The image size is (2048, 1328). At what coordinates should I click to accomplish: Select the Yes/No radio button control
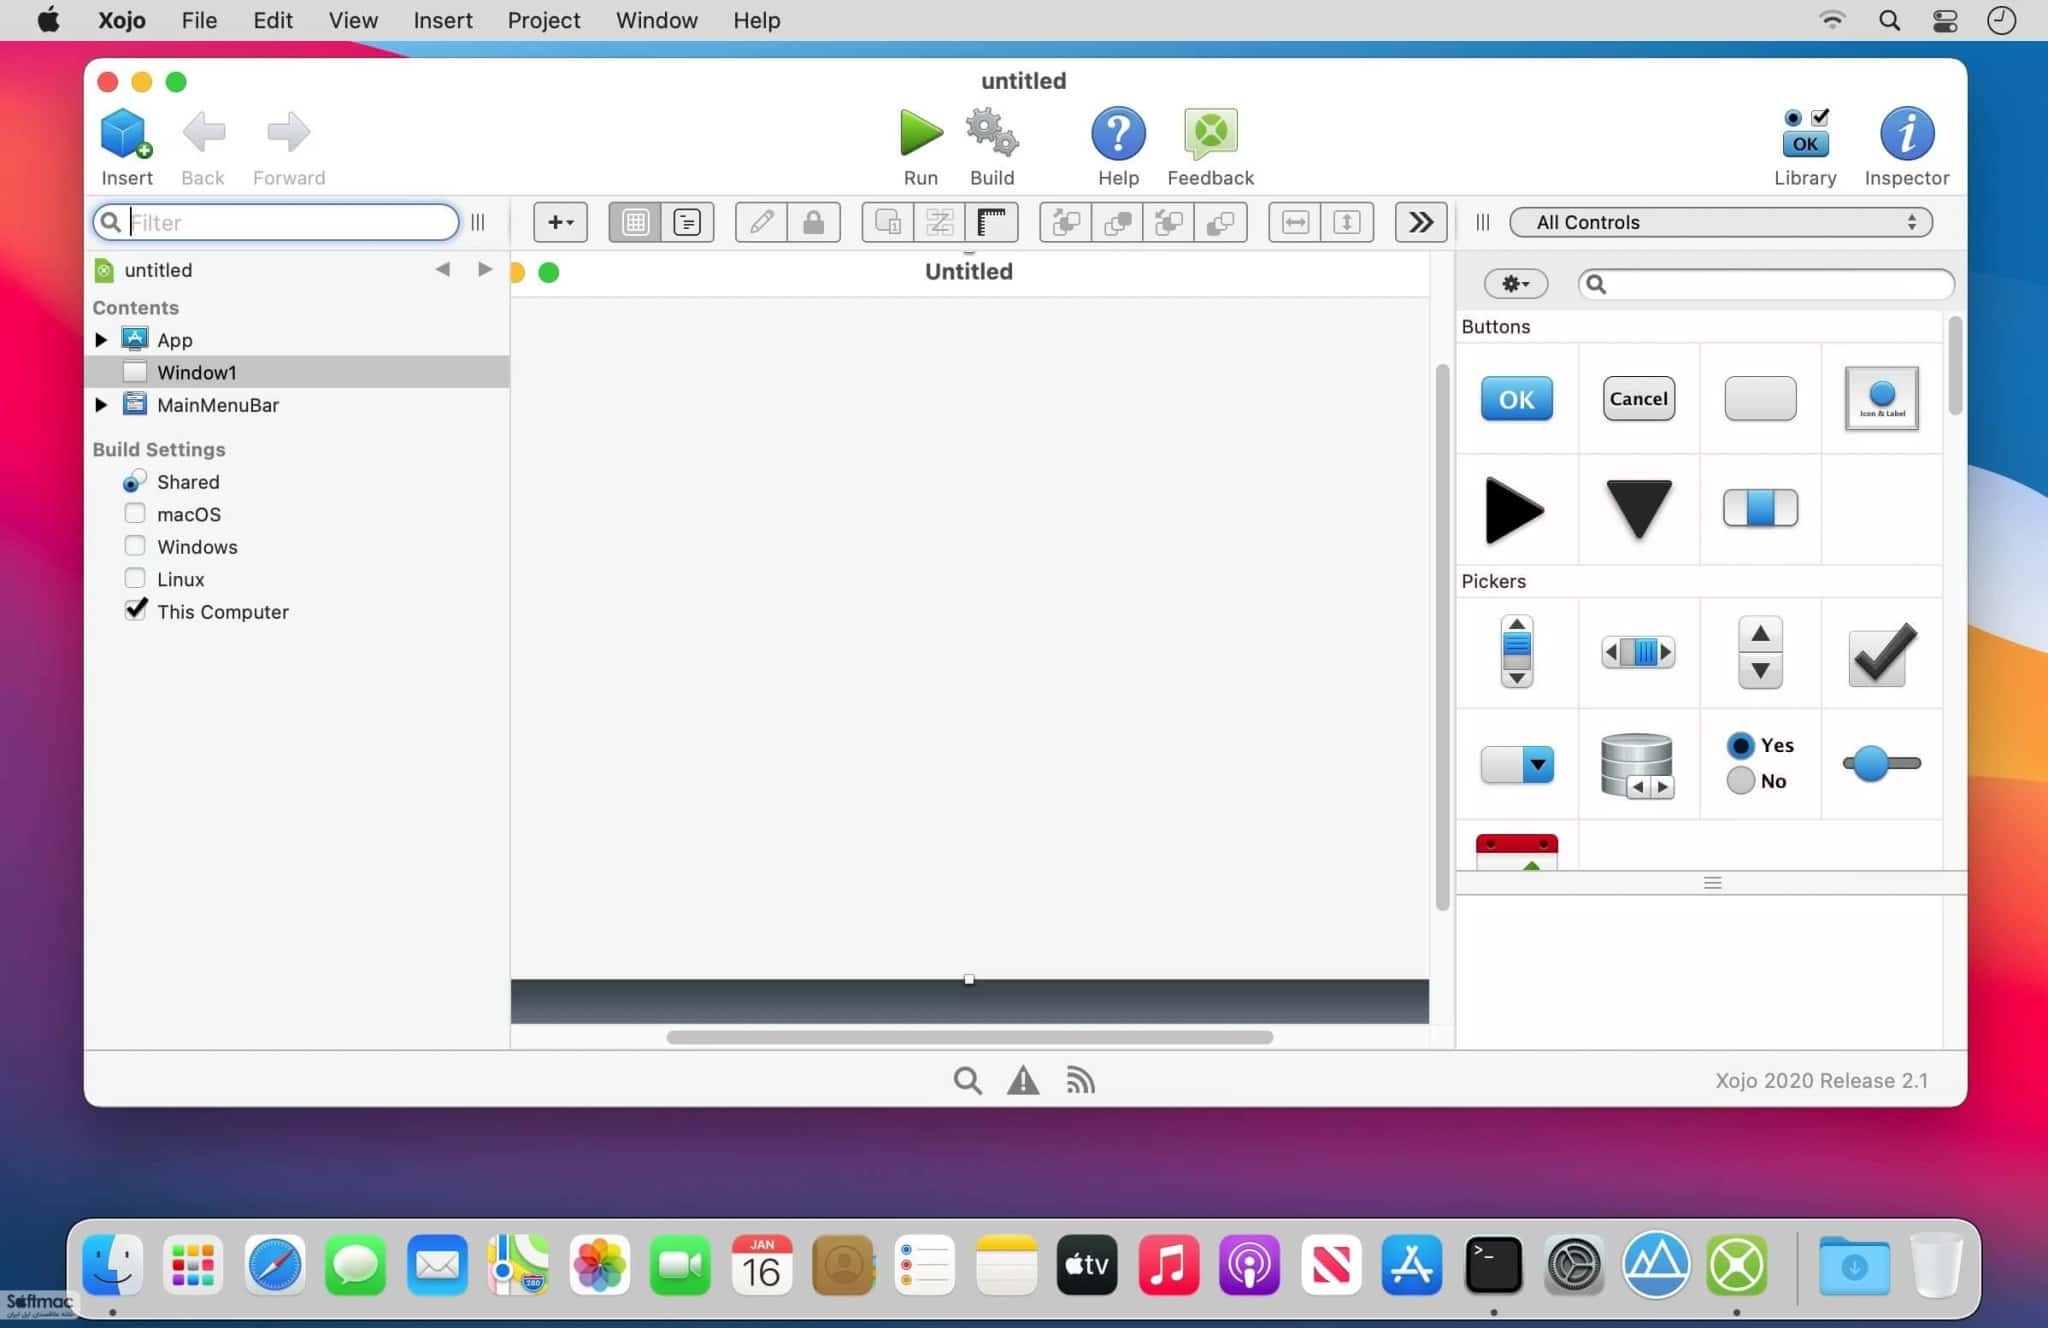click(1760, 763)
